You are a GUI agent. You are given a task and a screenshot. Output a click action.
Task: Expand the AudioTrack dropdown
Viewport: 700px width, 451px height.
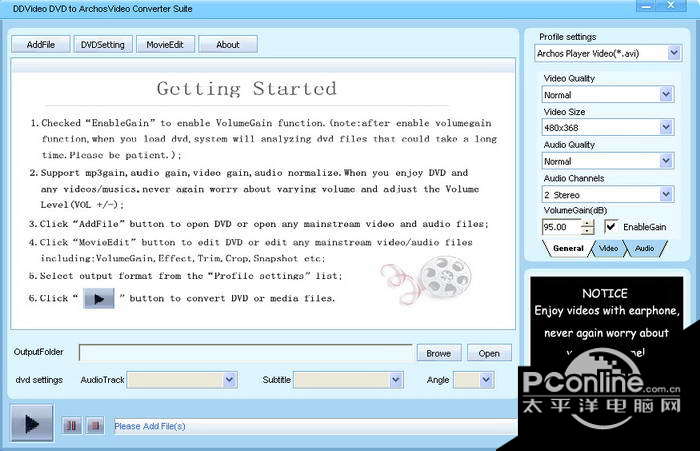click(229, 380)
